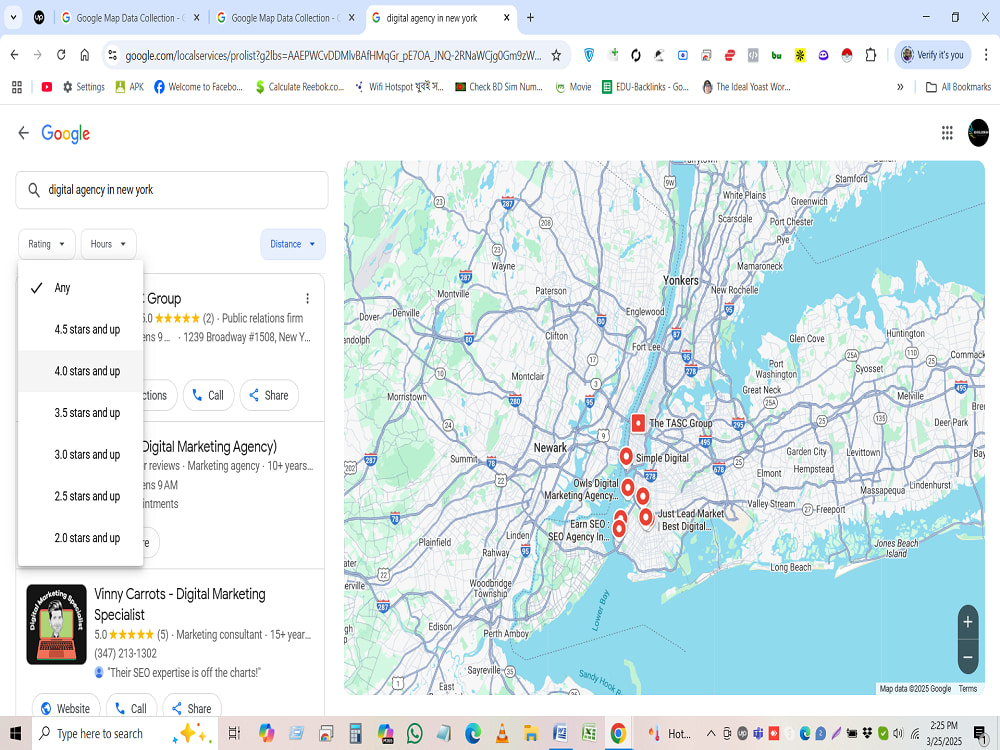Viewport: 1000px width, 750px height.
Task: Open All Bookmarks folder
Action: click(958, 87)
